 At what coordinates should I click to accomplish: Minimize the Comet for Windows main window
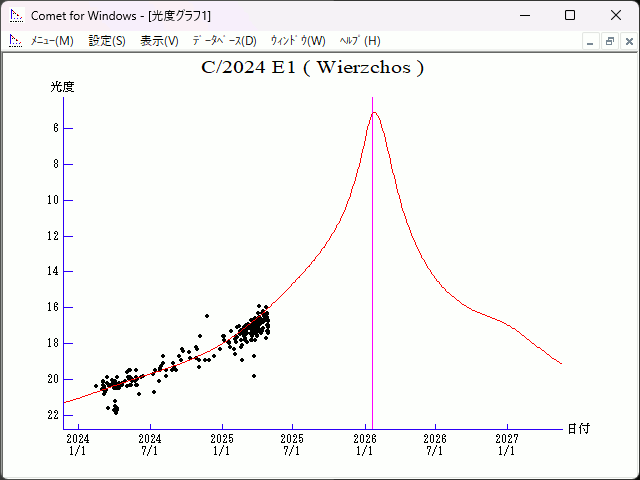[525, 16]
